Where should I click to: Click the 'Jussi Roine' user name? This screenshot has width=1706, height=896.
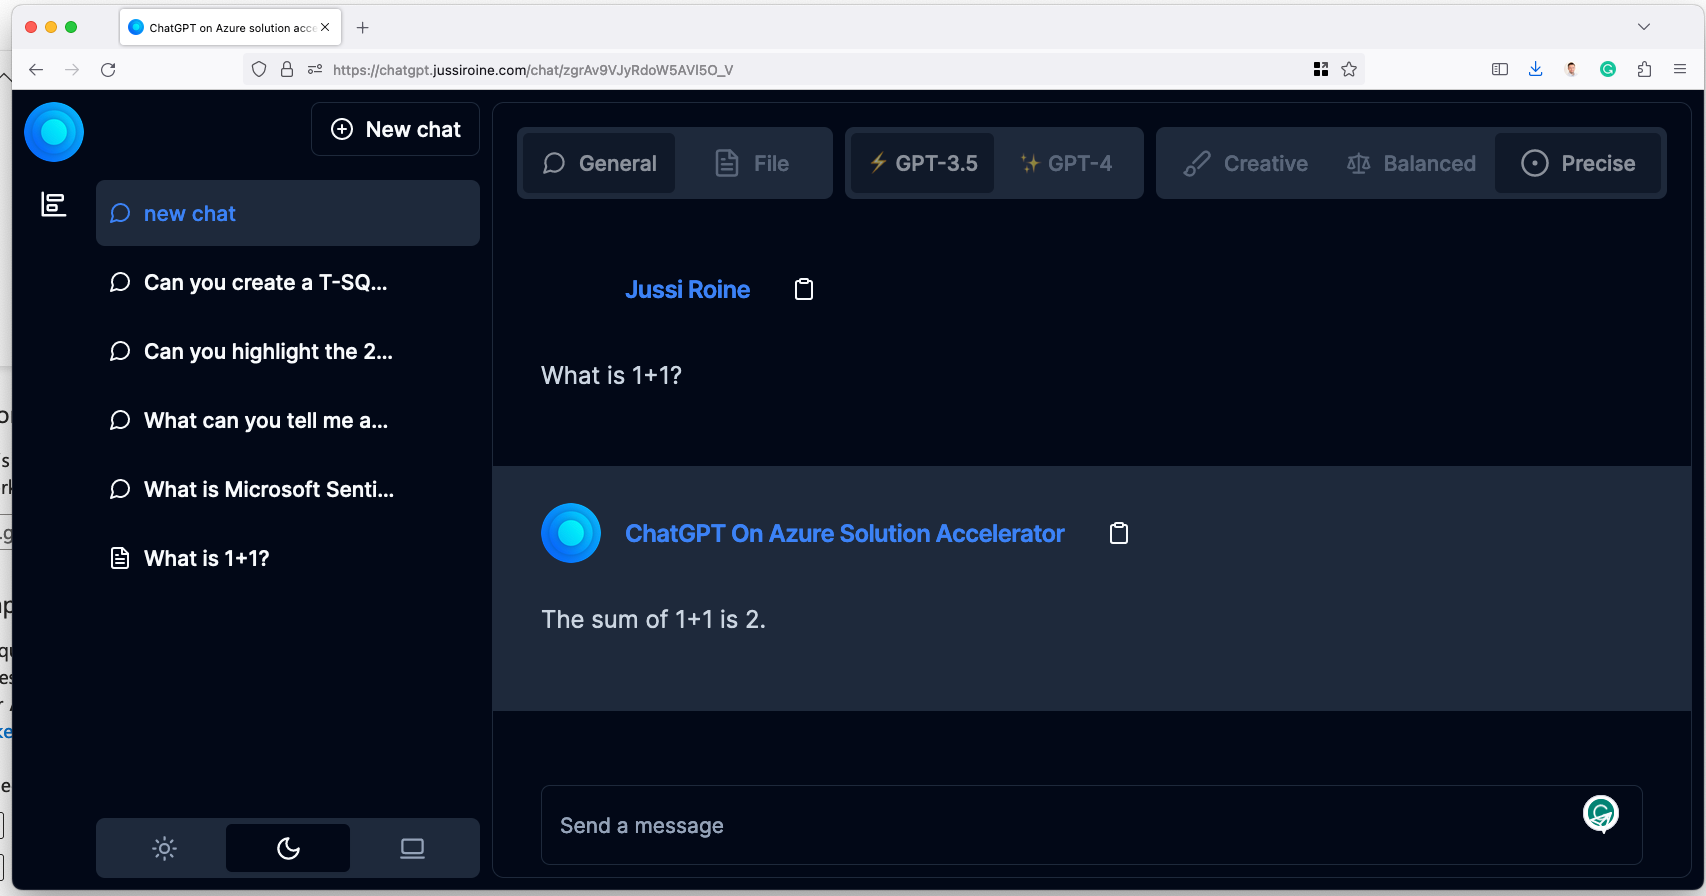pos(688,289)
